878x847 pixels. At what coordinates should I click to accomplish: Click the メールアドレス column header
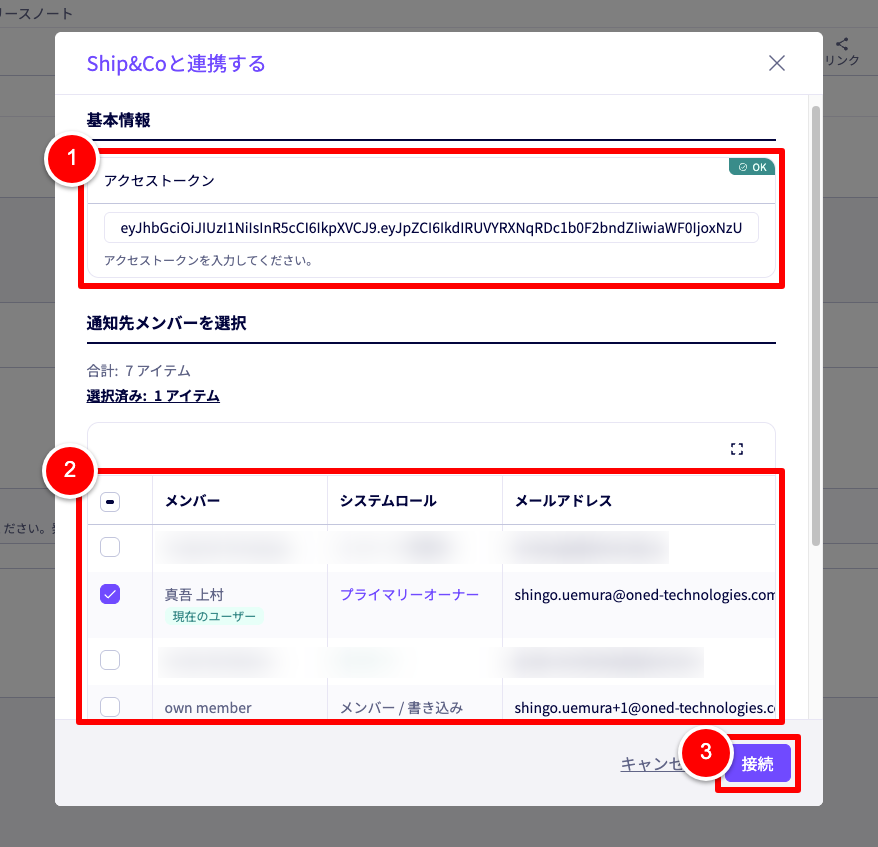[x=563, y=500]
